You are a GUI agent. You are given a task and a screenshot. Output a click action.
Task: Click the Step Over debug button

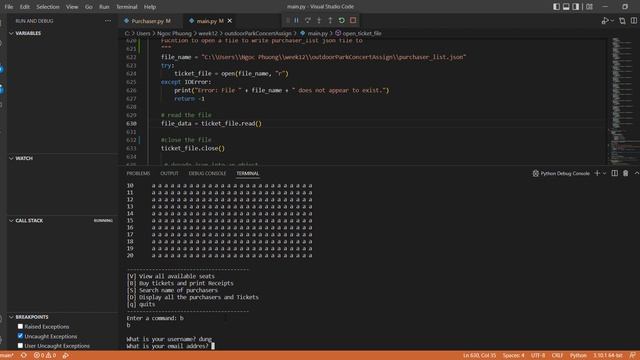click(308, 20)
